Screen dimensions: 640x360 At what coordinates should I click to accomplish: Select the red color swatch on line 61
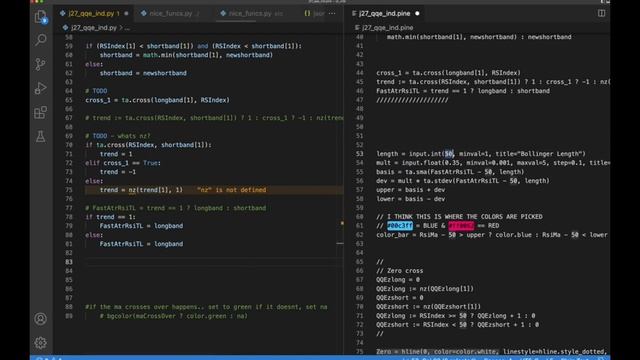[x=461, y=226]
